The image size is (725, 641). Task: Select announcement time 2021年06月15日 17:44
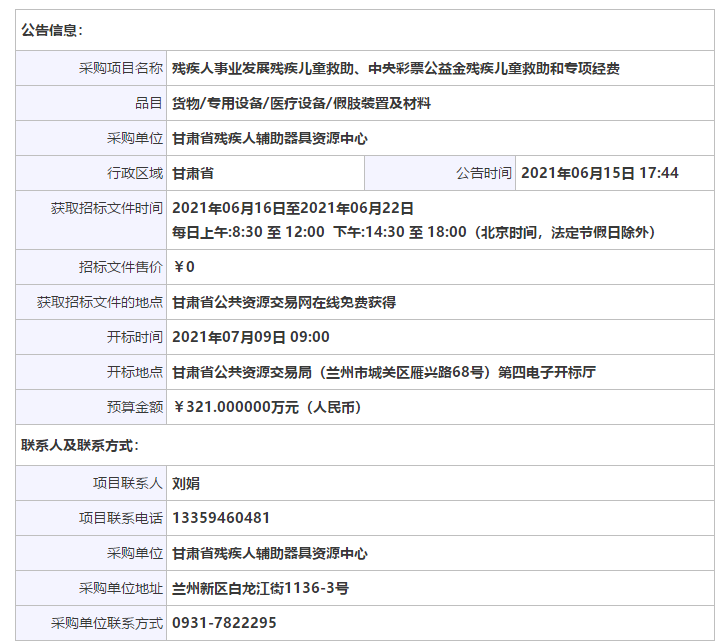point(600,173)
